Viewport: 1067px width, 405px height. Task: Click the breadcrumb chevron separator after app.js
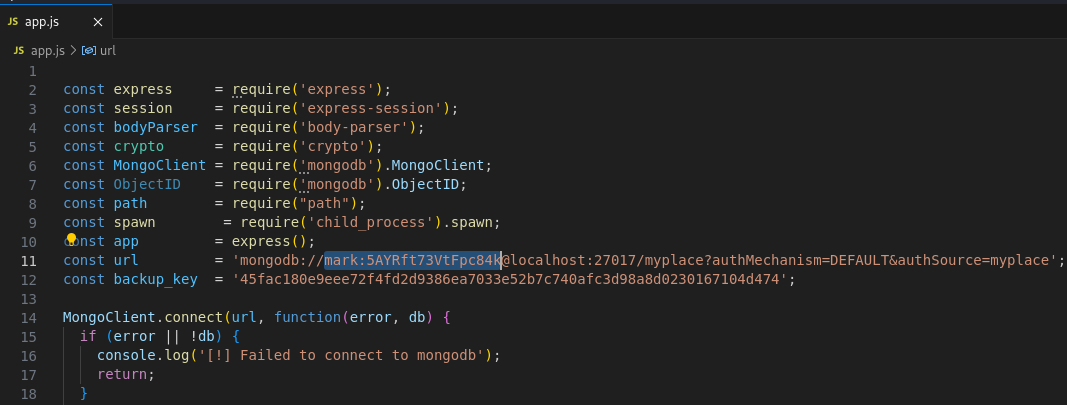click(73, 49)
